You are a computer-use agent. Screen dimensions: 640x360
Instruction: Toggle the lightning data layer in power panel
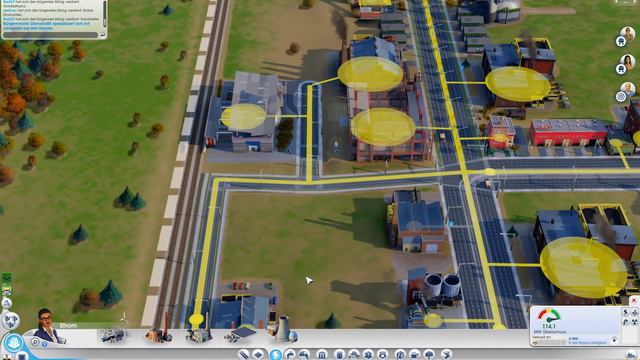[626, 312]
